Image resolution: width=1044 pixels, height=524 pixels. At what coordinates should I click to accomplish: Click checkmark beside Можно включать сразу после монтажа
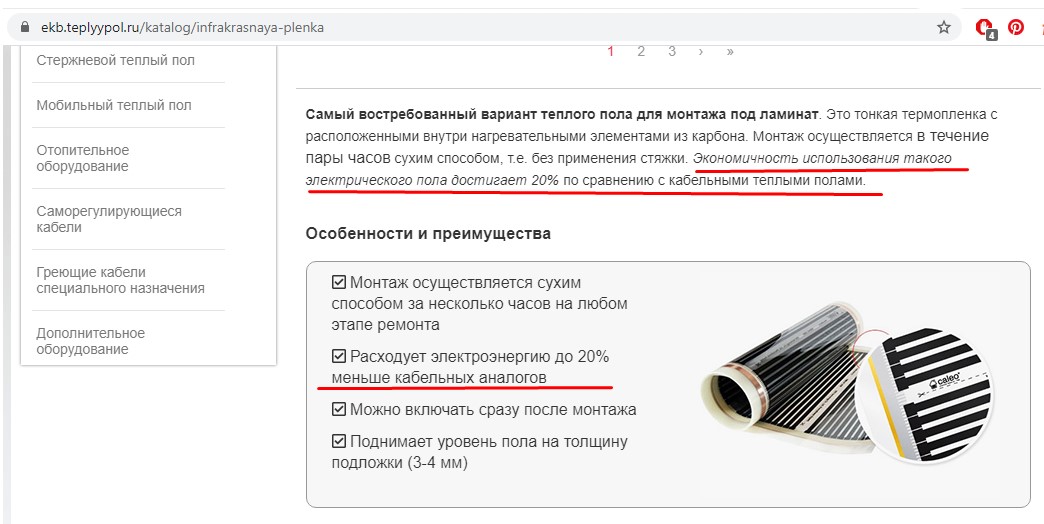click(x=339, y=409)
